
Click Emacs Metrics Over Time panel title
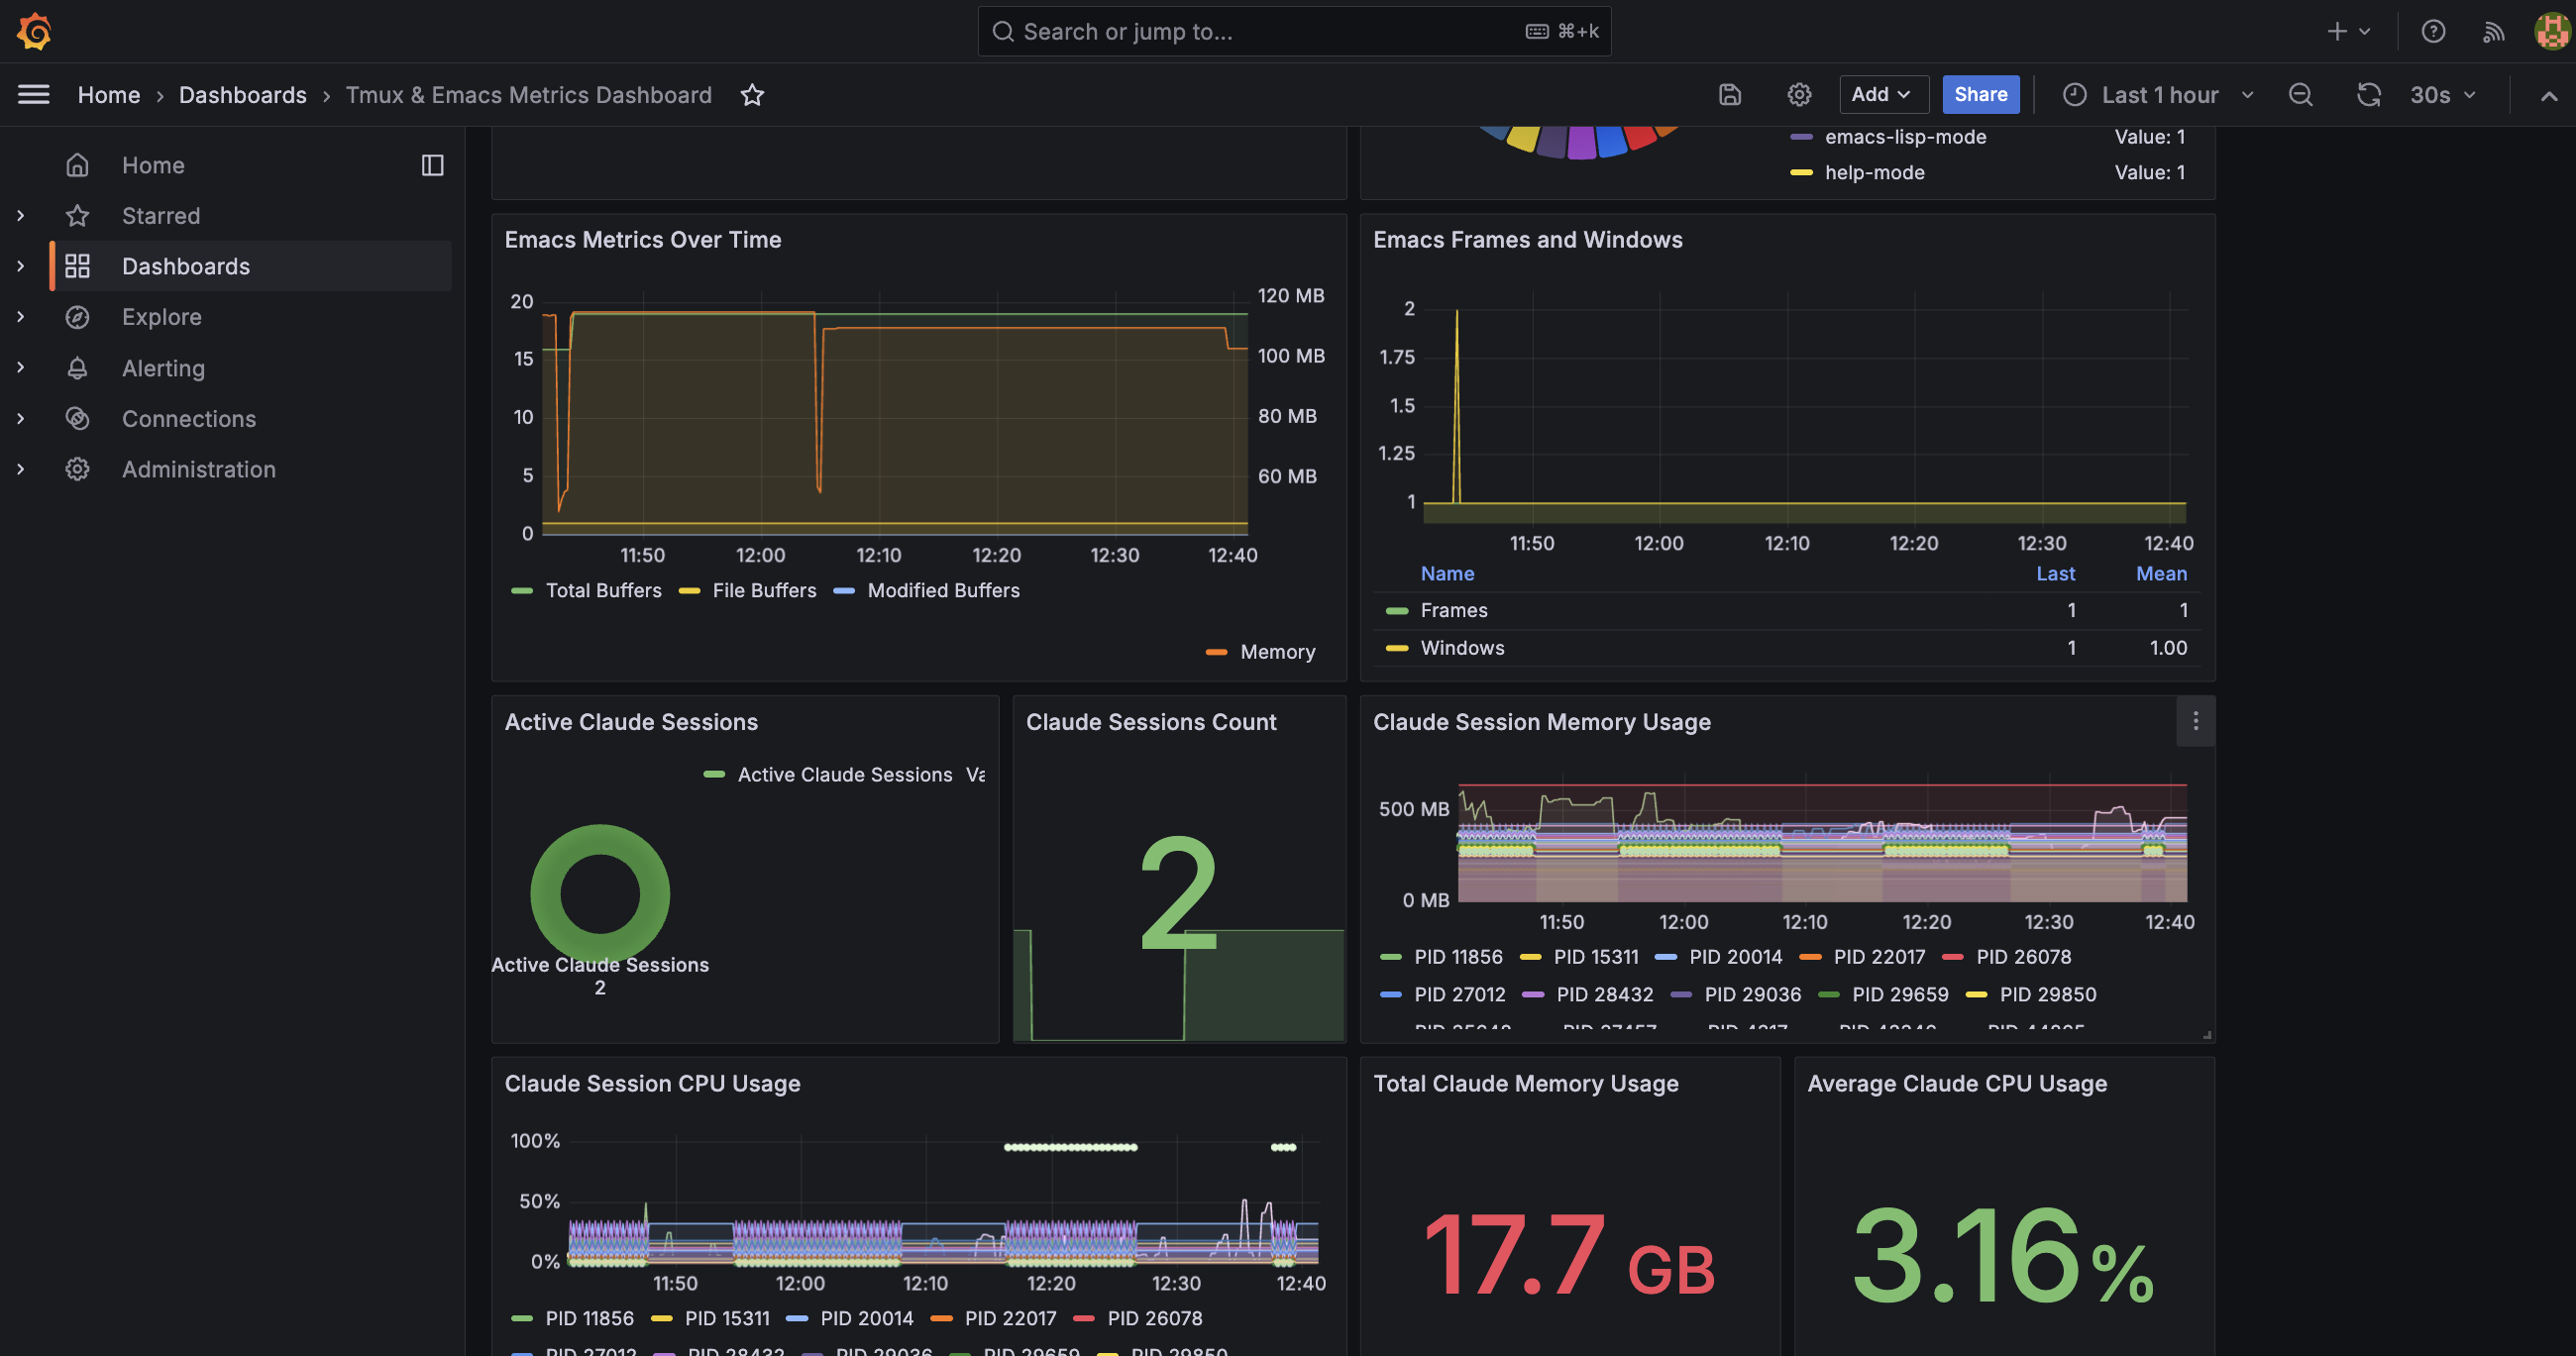(x=642, y=240)
